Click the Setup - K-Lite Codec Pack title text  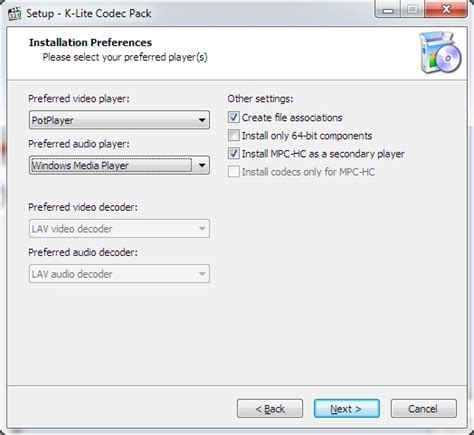coord(89,13)
